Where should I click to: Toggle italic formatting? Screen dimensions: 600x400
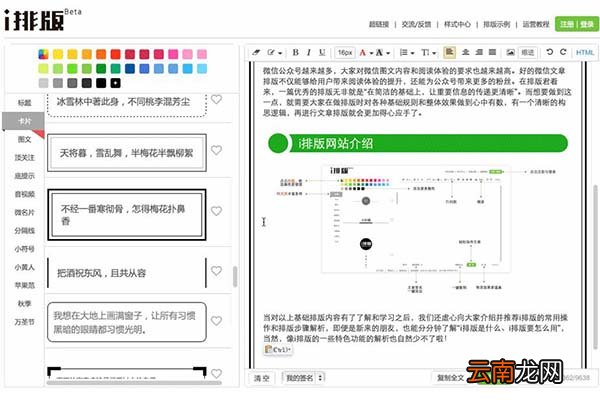[x=309, y=52]
